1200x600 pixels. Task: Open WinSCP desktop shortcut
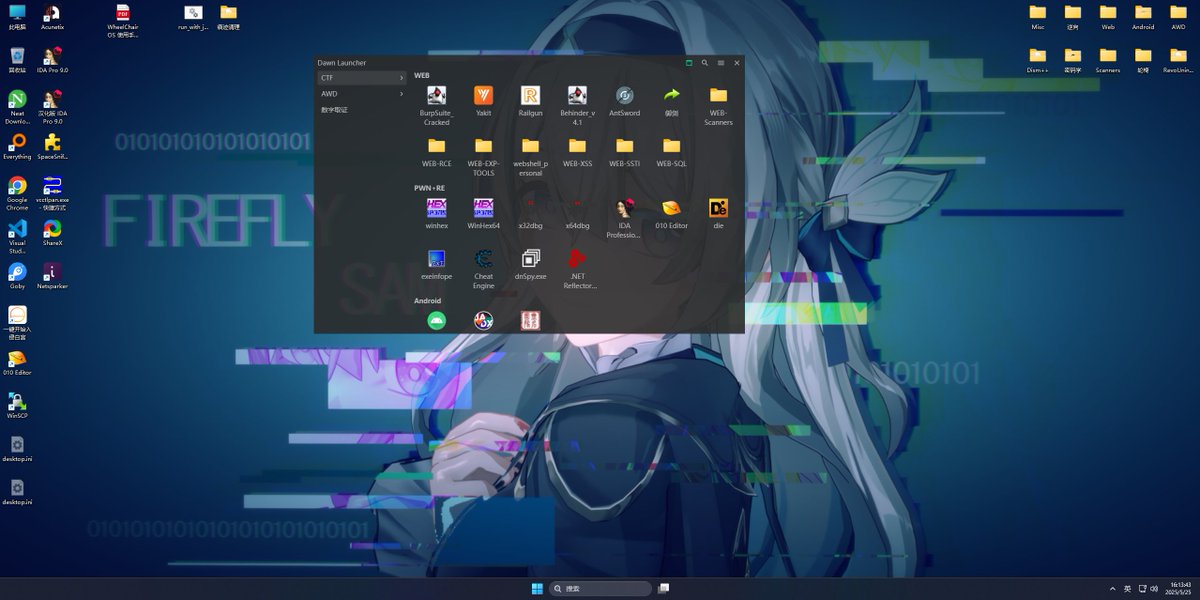[17, 405]
